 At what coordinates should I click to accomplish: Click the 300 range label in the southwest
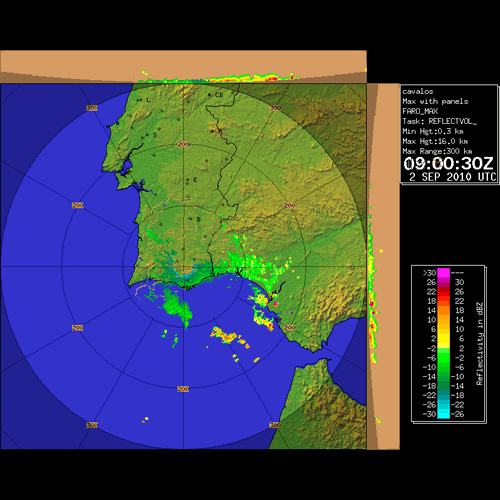coord(92,425)
